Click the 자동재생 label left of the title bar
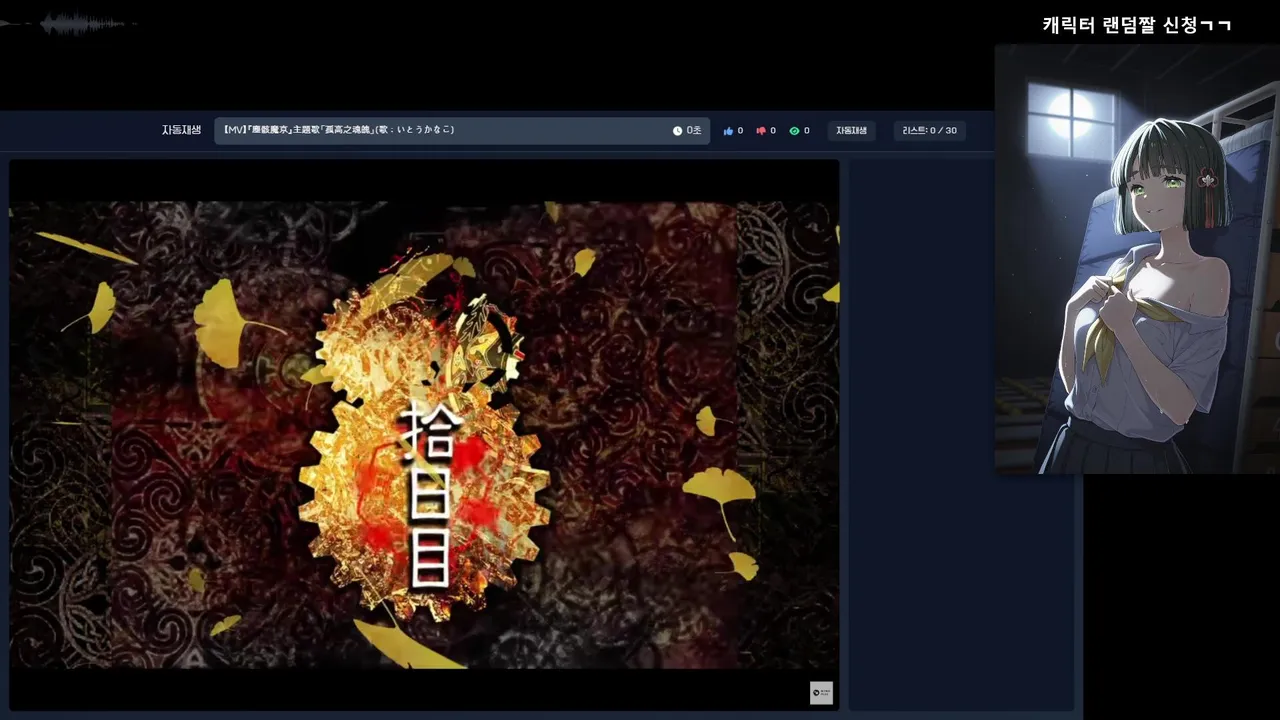 click(182, 130)
